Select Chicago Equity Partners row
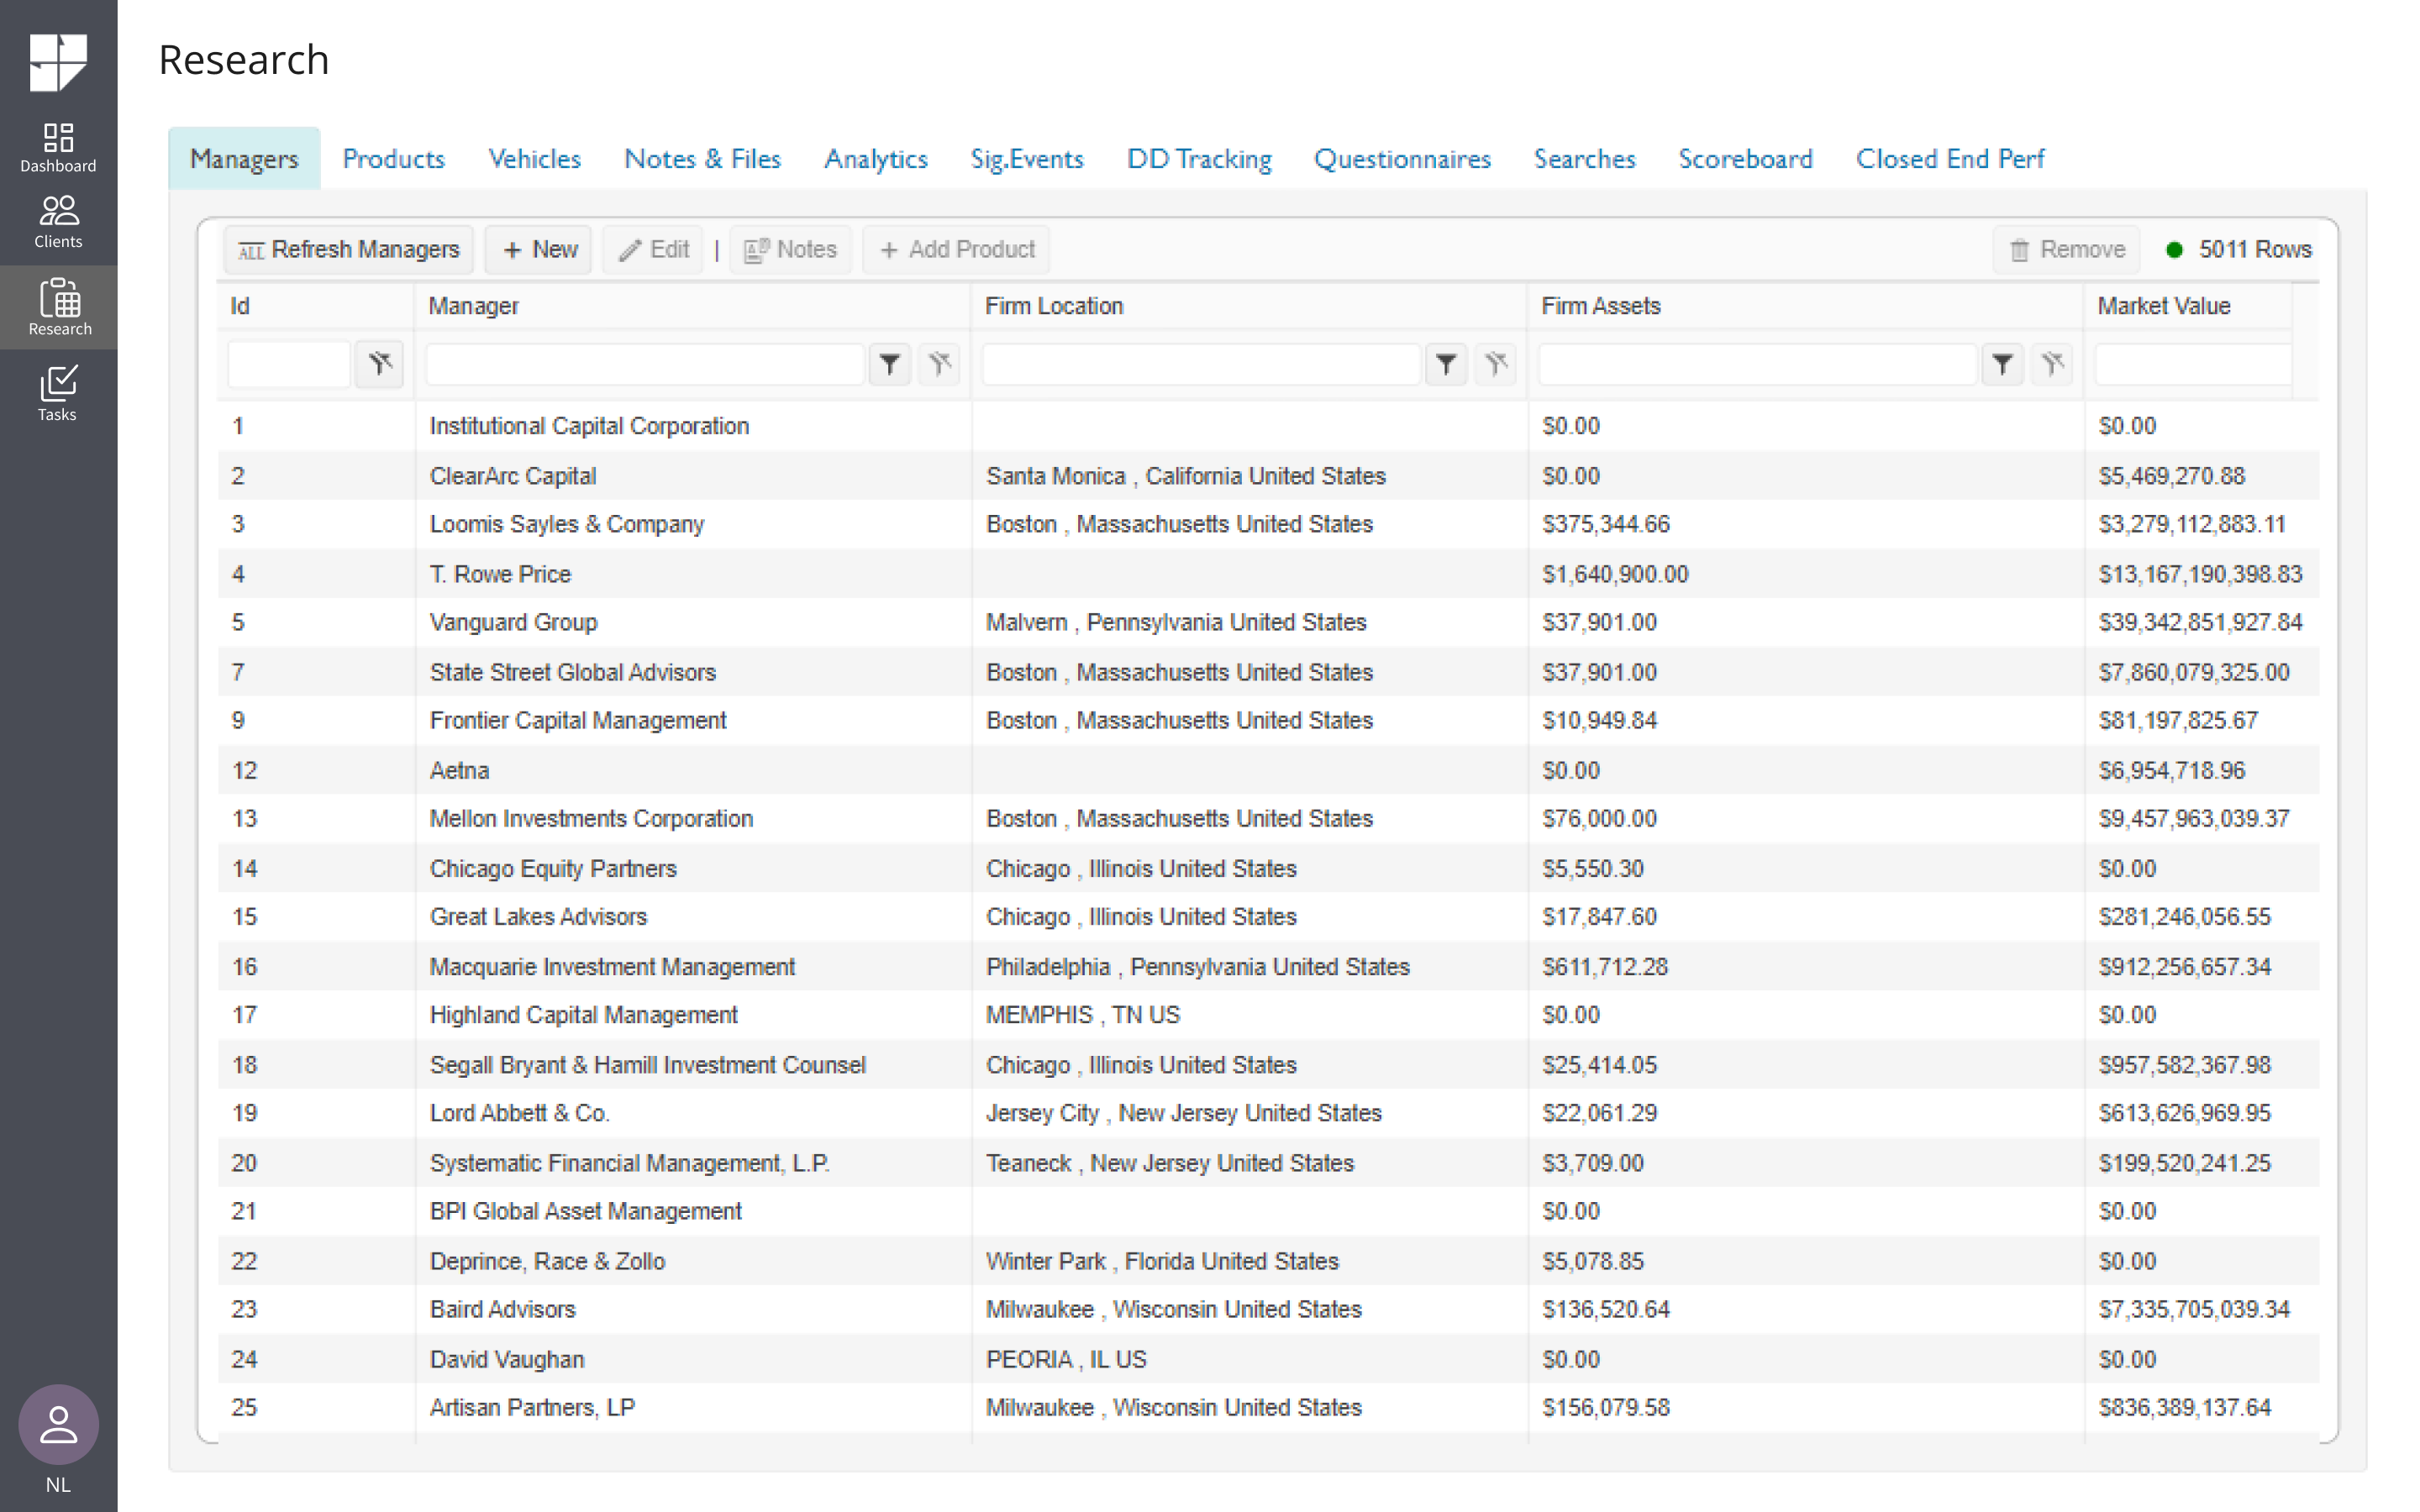2420x1512 pixels. (x=1268, y=868)
